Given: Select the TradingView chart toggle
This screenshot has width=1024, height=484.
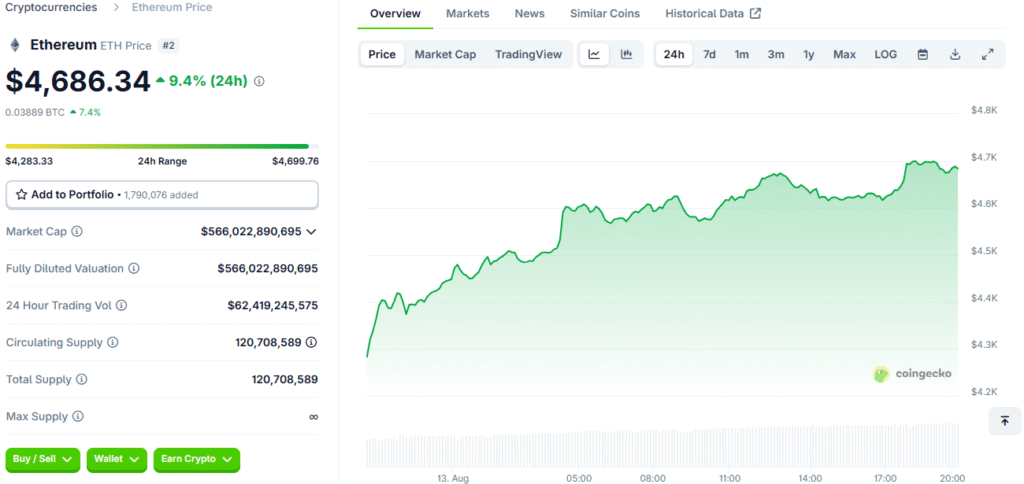Looking at the screenshot, I should pos(528,54).
